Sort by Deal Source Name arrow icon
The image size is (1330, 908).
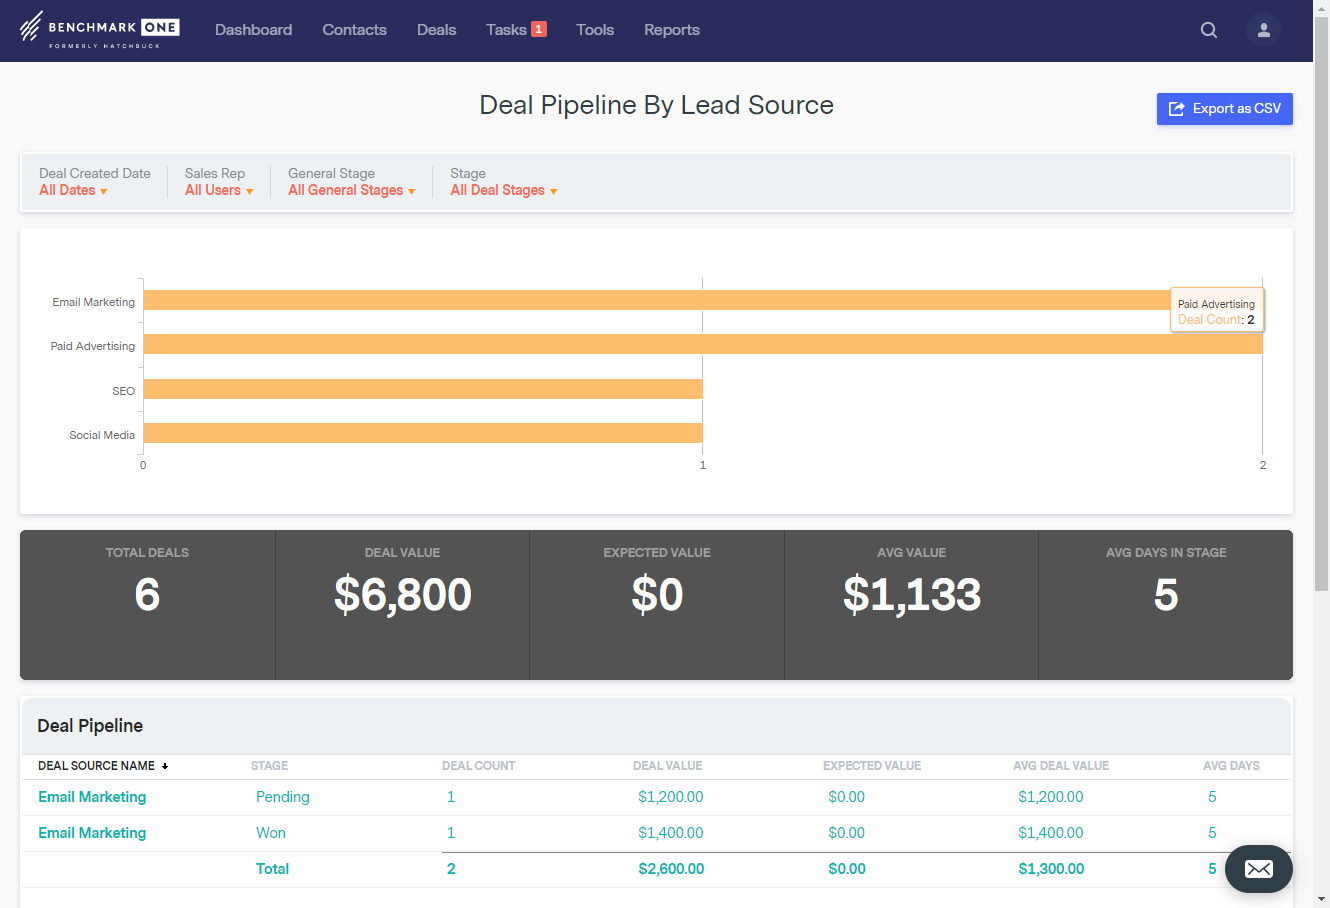165,766
